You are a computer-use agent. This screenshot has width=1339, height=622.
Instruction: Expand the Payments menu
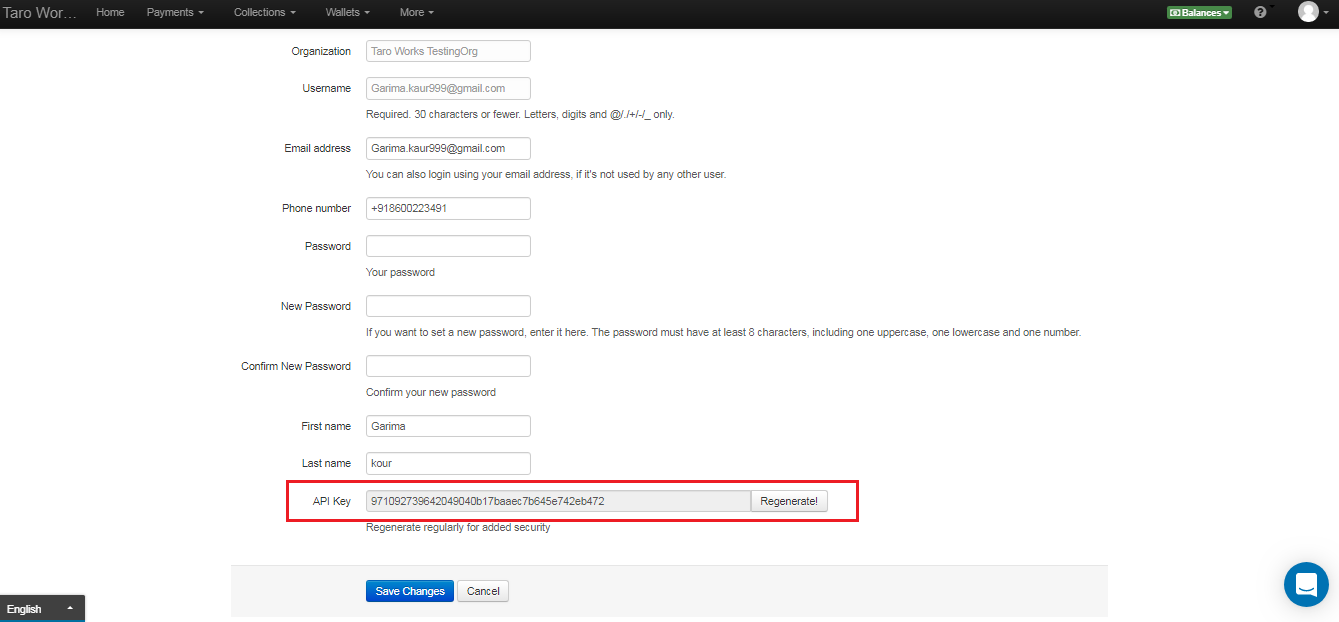pos(175,12)
